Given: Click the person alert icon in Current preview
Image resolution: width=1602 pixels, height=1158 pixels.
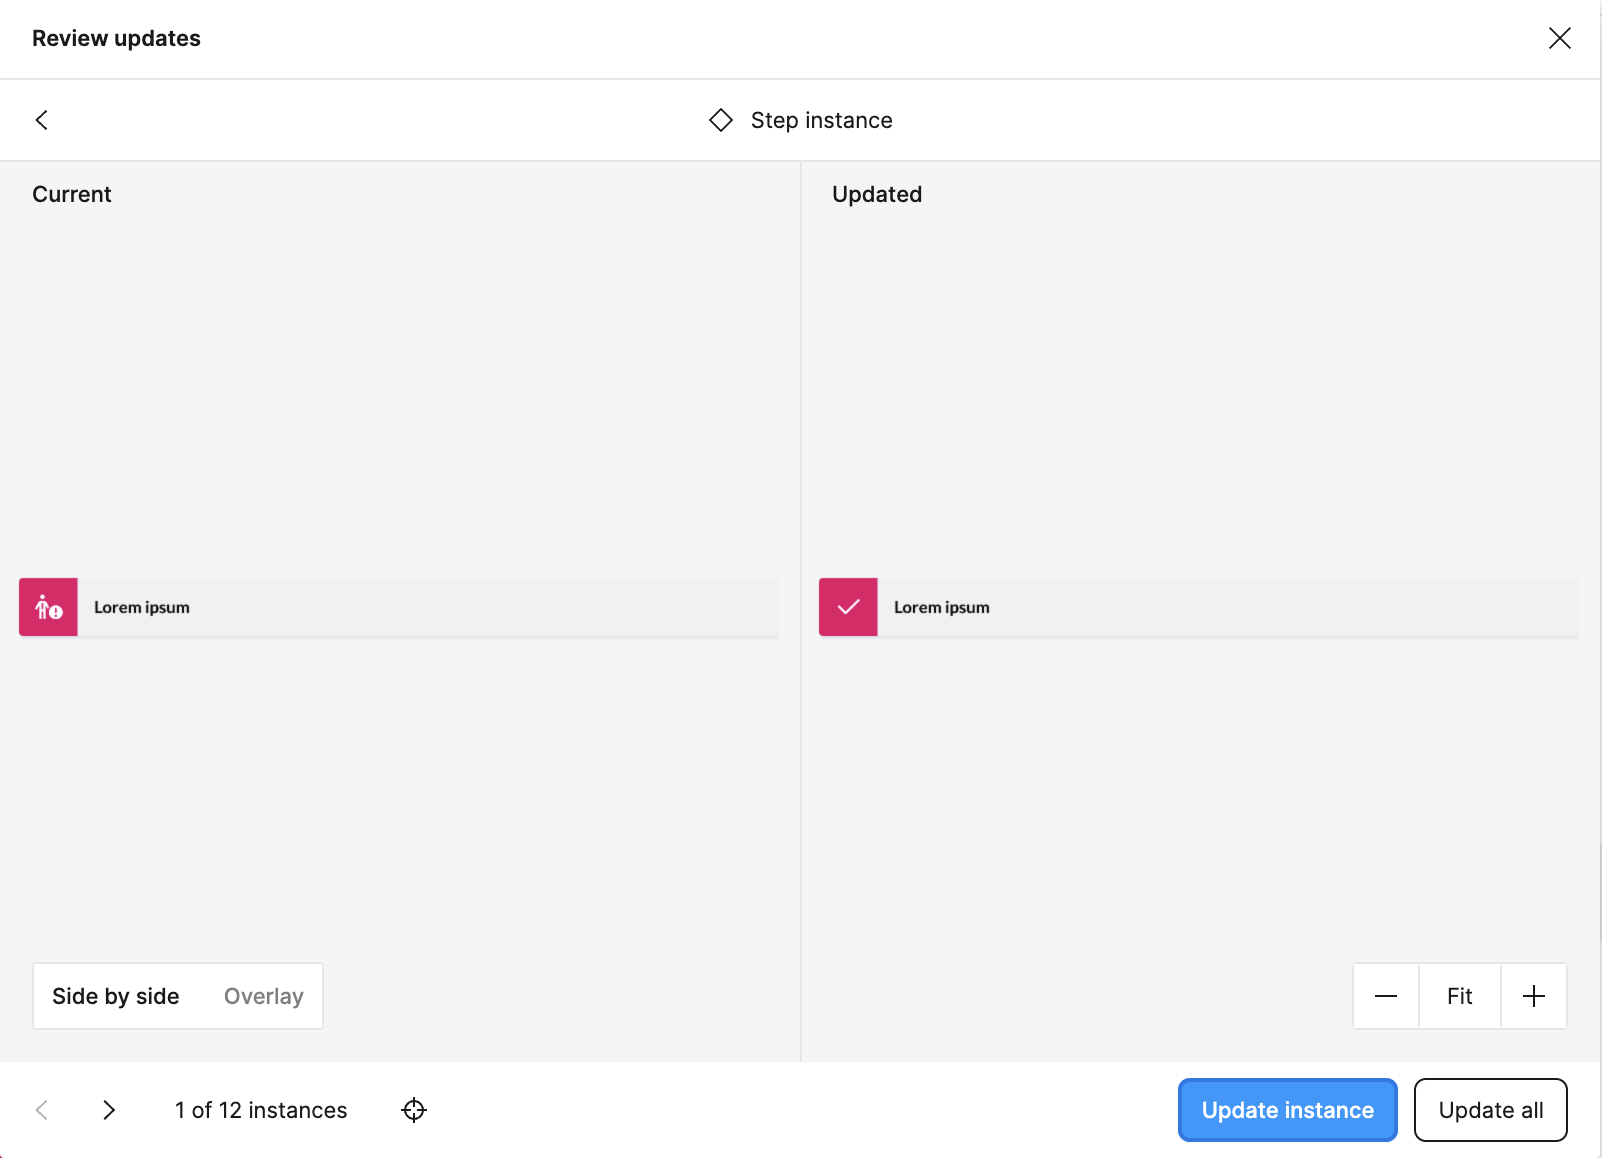Looking at the screenshot, I should click(48, 607).
